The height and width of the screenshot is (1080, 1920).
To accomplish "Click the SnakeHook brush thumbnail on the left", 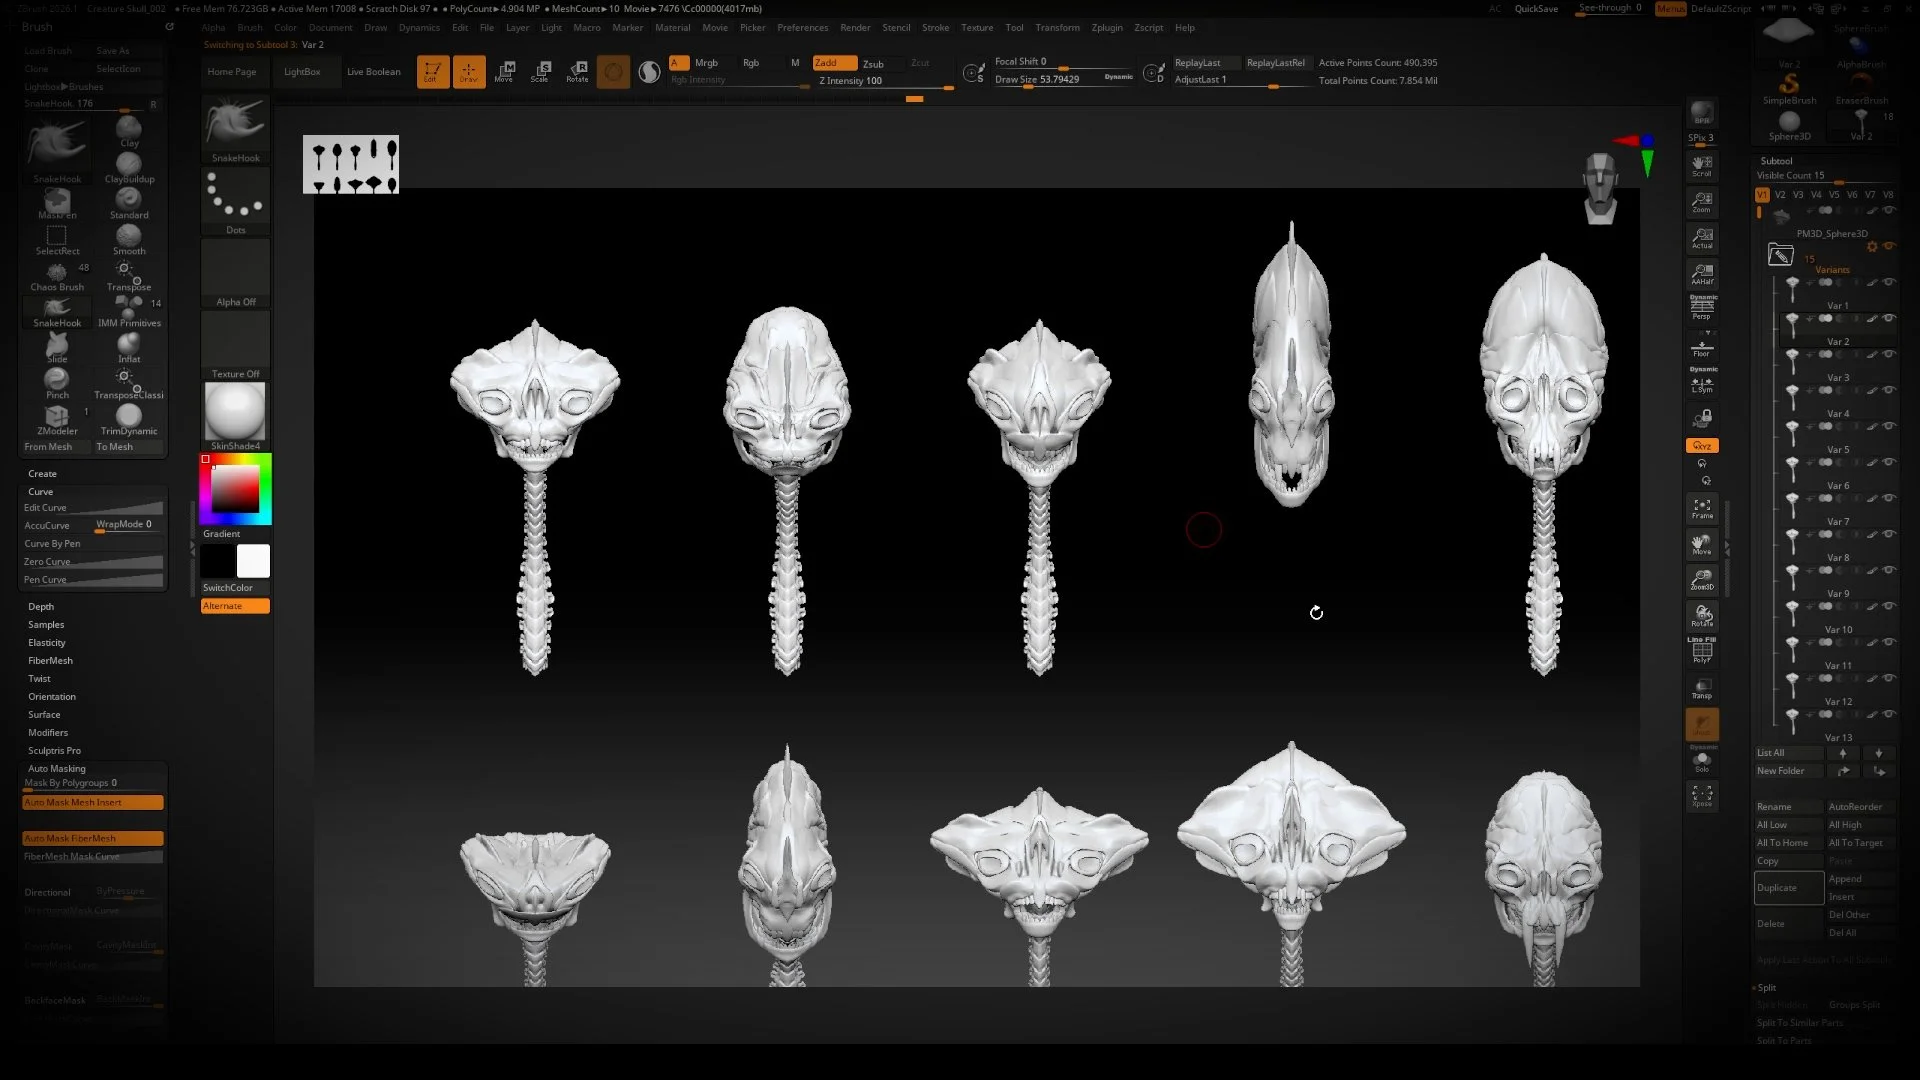I will [56, 145].
